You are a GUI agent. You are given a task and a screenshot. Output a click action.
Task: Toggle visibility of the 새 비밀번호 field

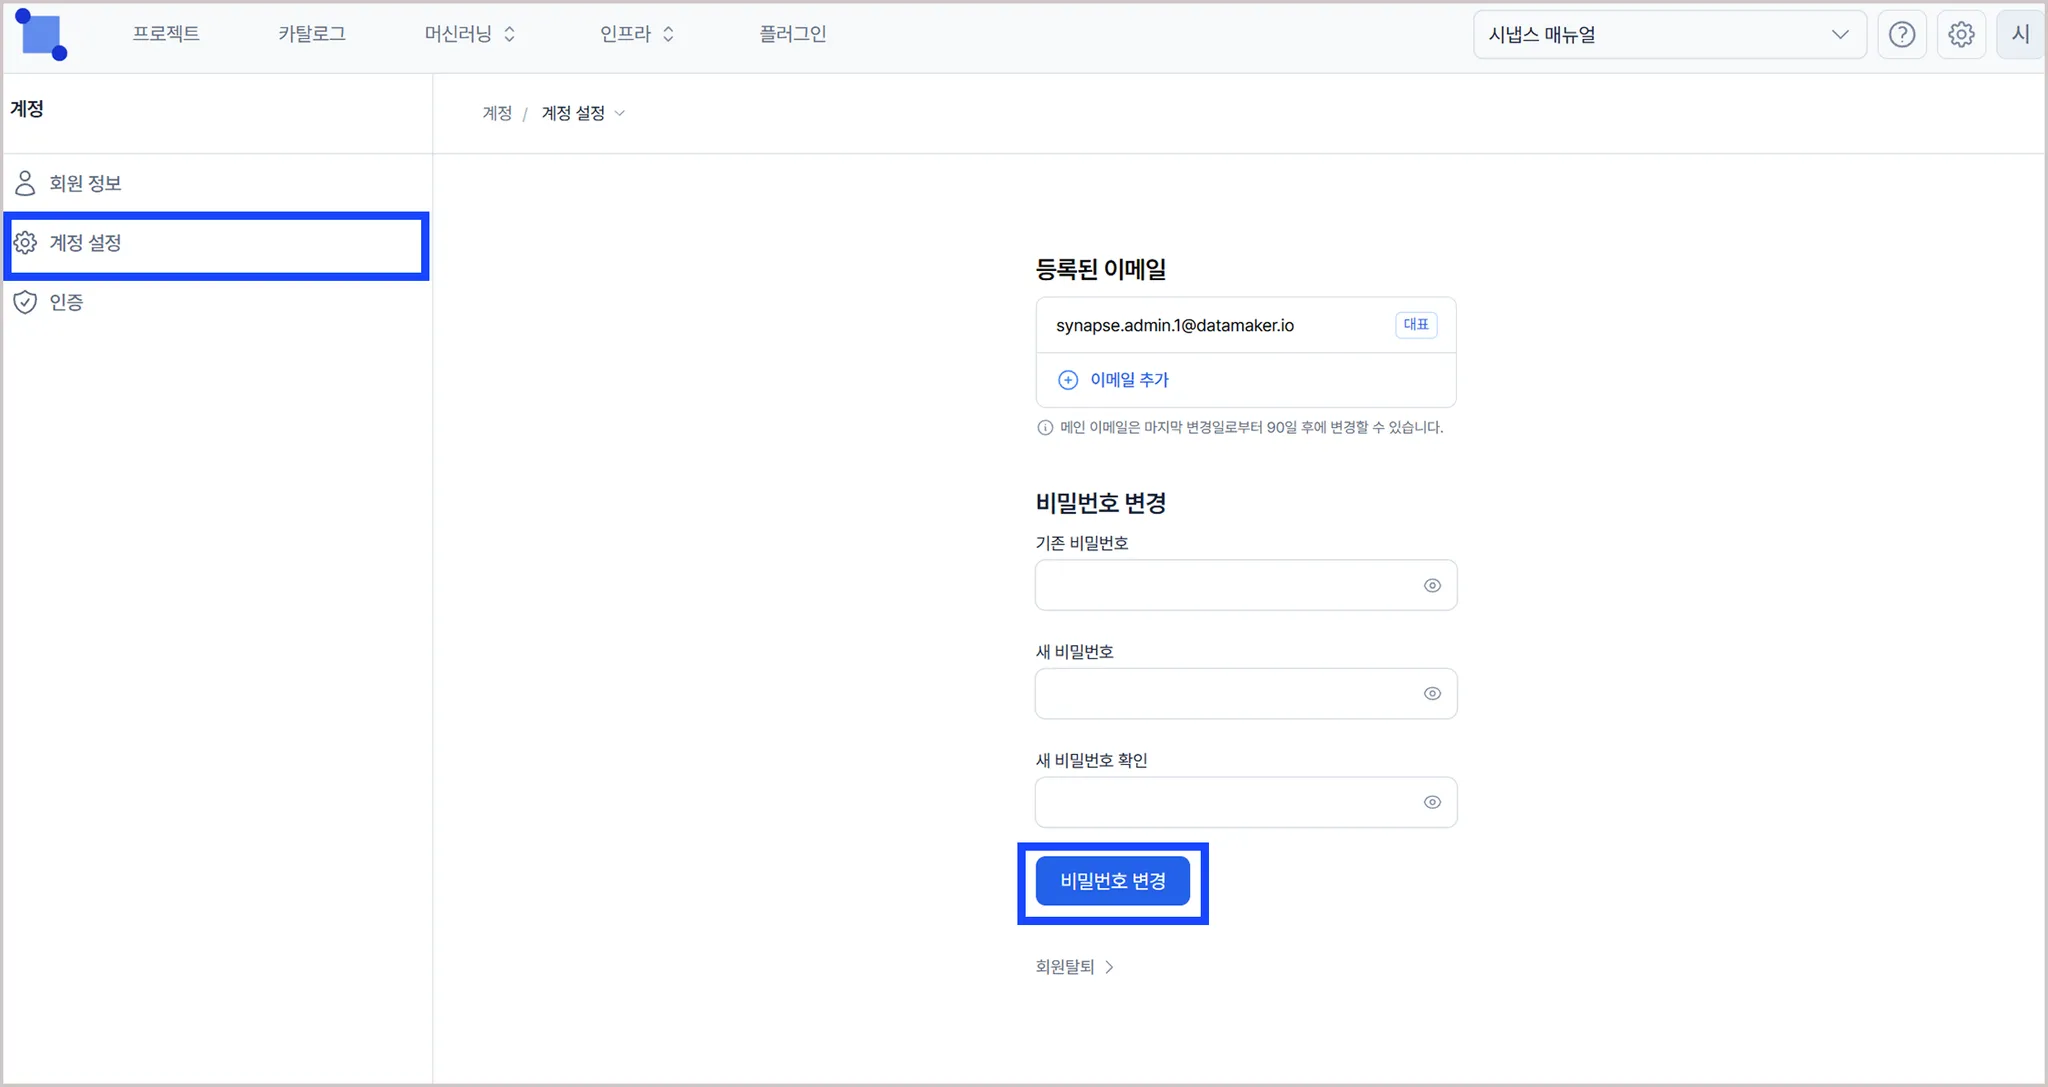(1432, 694)
